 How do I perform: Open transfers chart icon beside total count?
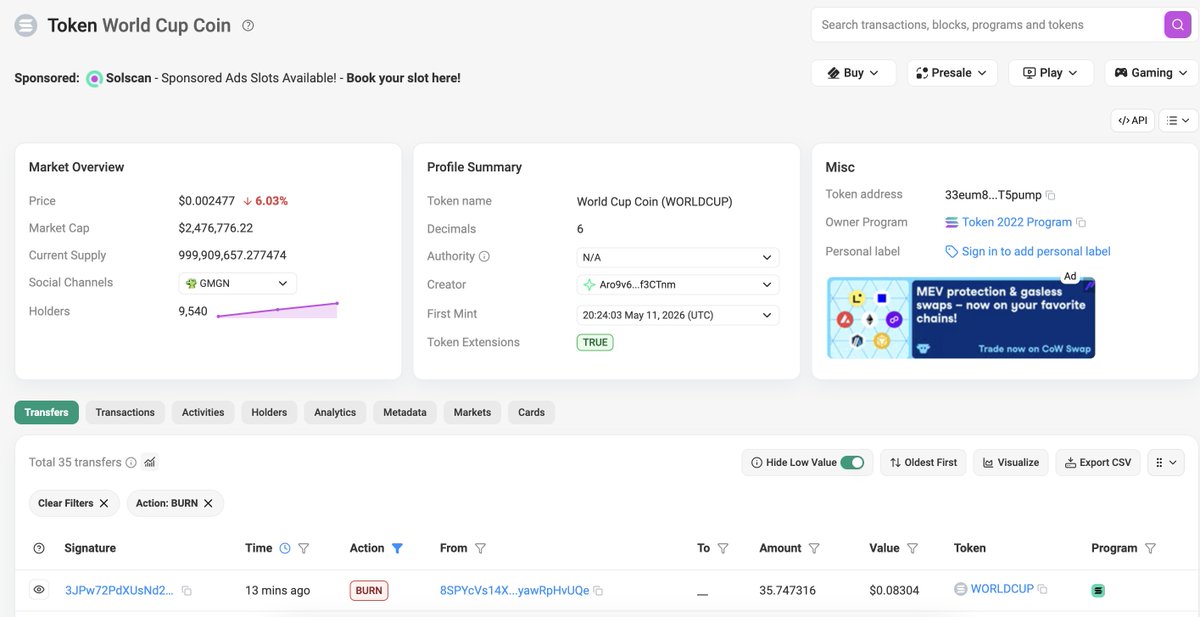click(150, 463)
